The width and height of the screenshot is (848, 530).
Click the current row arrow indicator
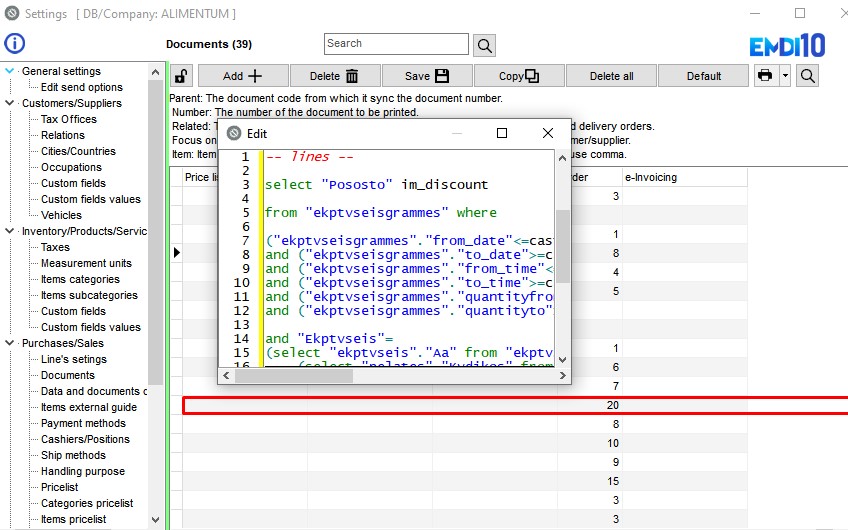tap(176, 253)
